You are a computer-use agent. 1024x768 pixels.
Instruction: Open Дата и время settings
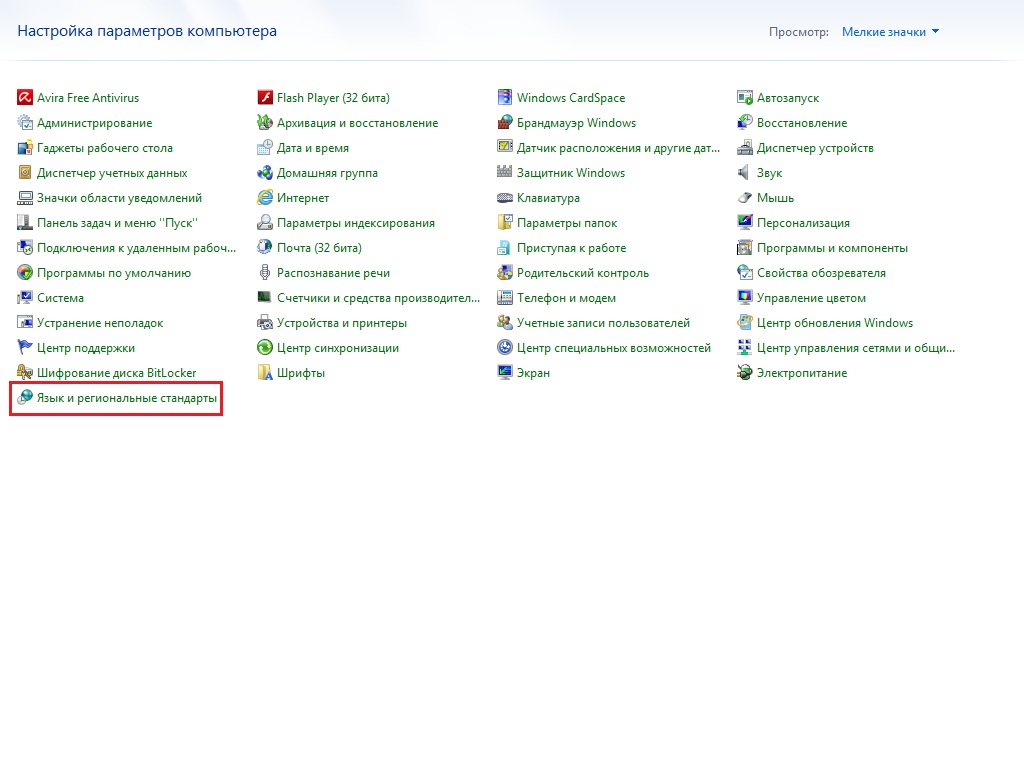(313, 148)
